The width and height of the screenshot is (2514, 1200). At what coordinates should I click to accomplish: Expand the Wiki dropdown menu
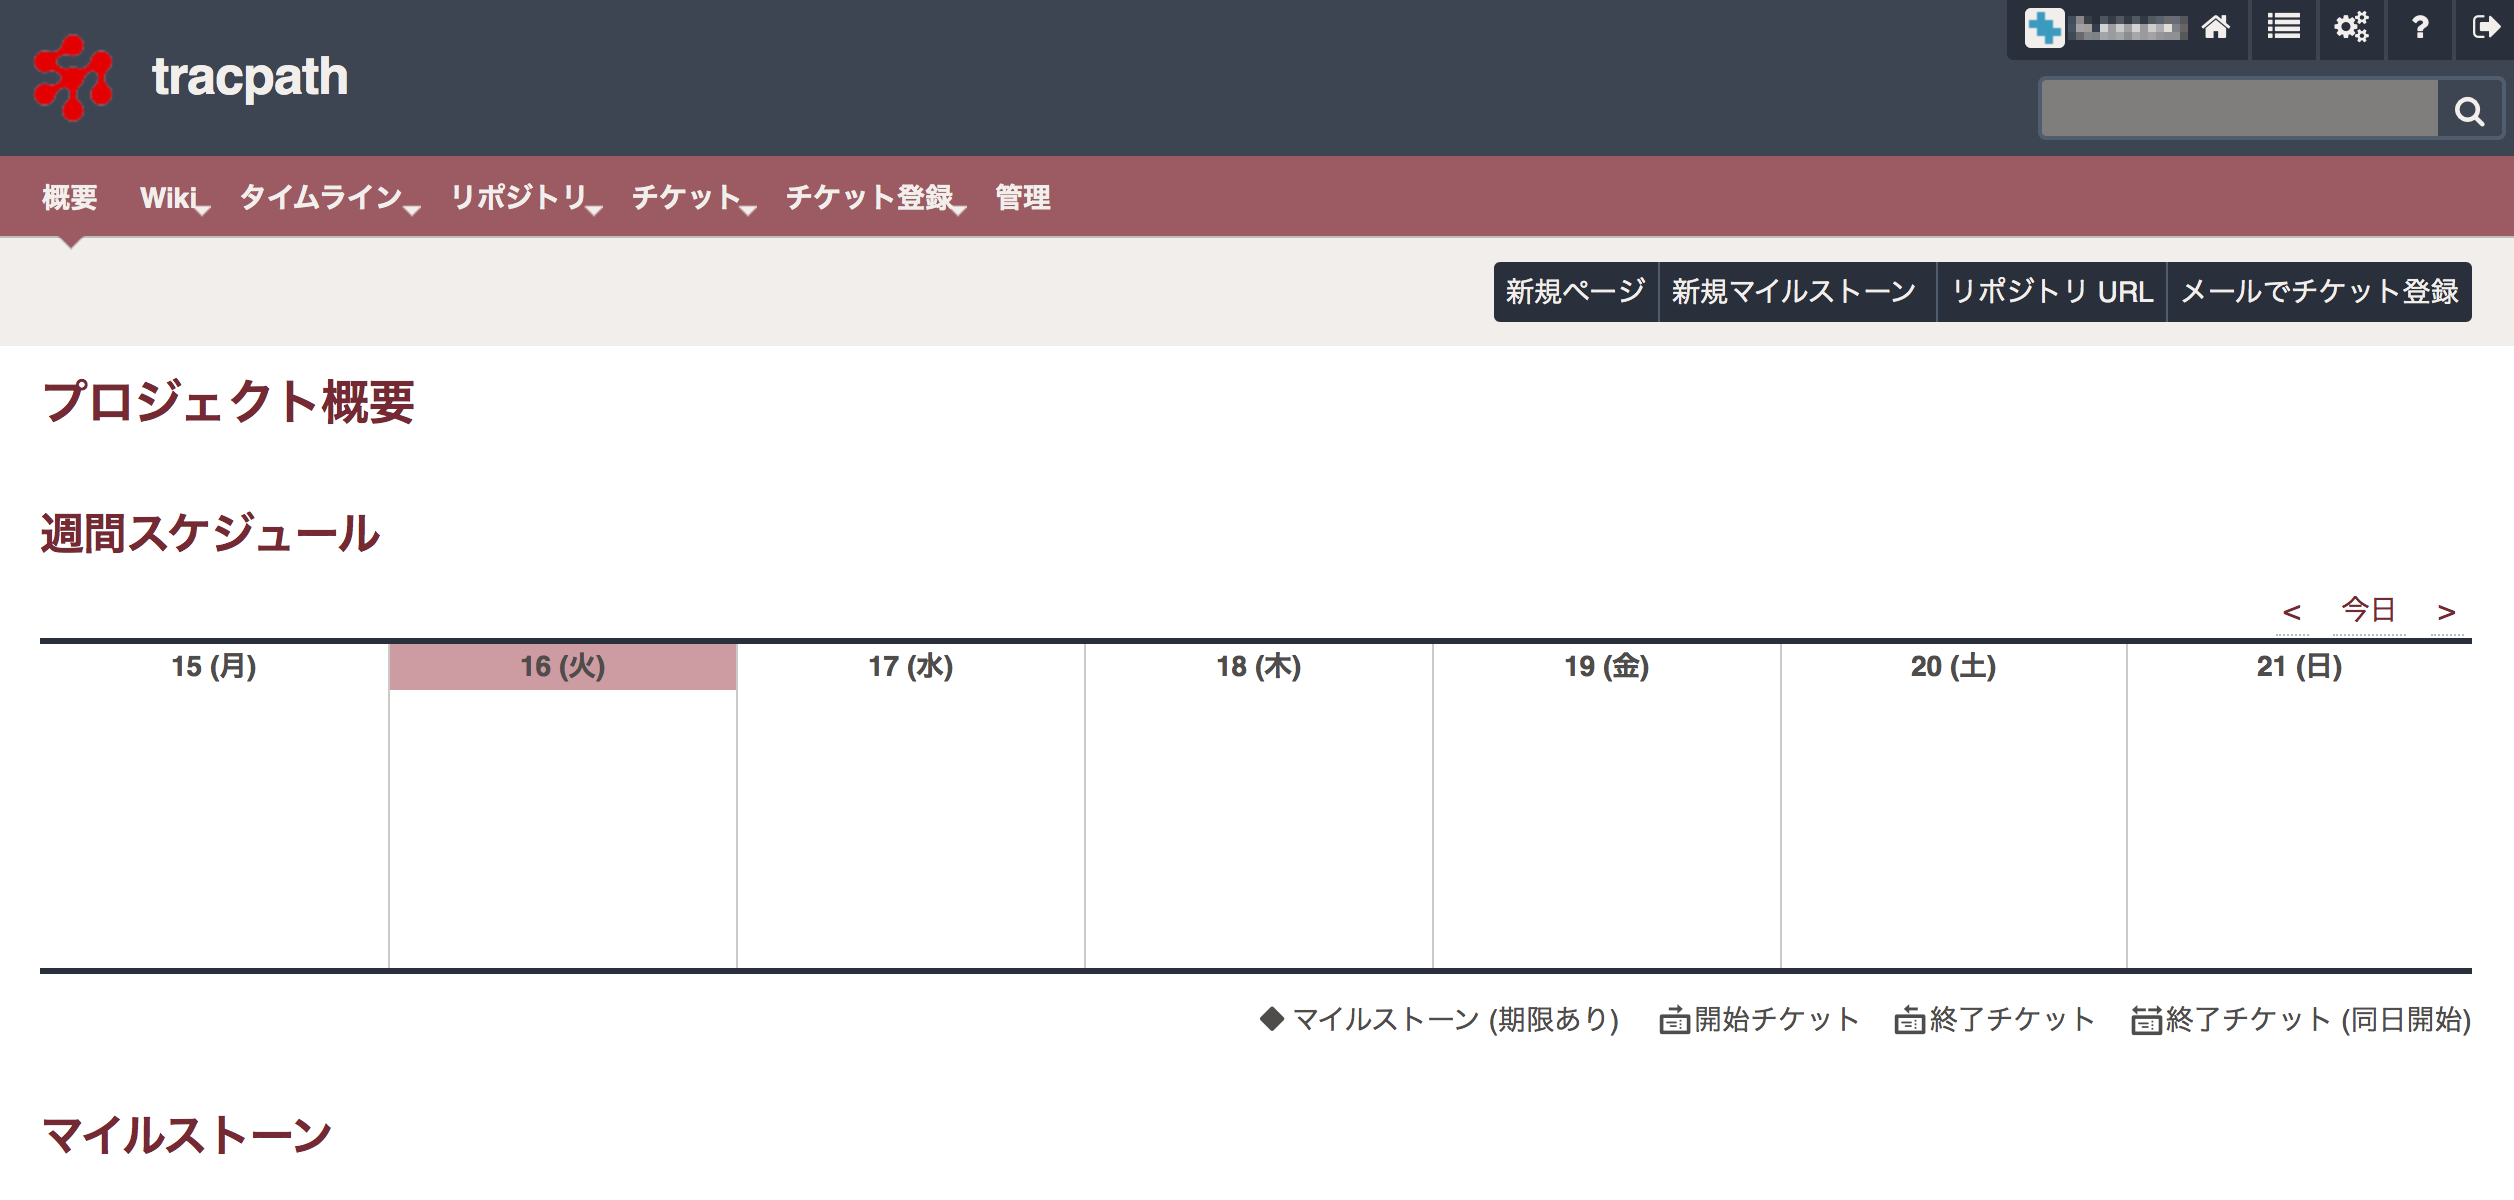[x=172, y=197]
